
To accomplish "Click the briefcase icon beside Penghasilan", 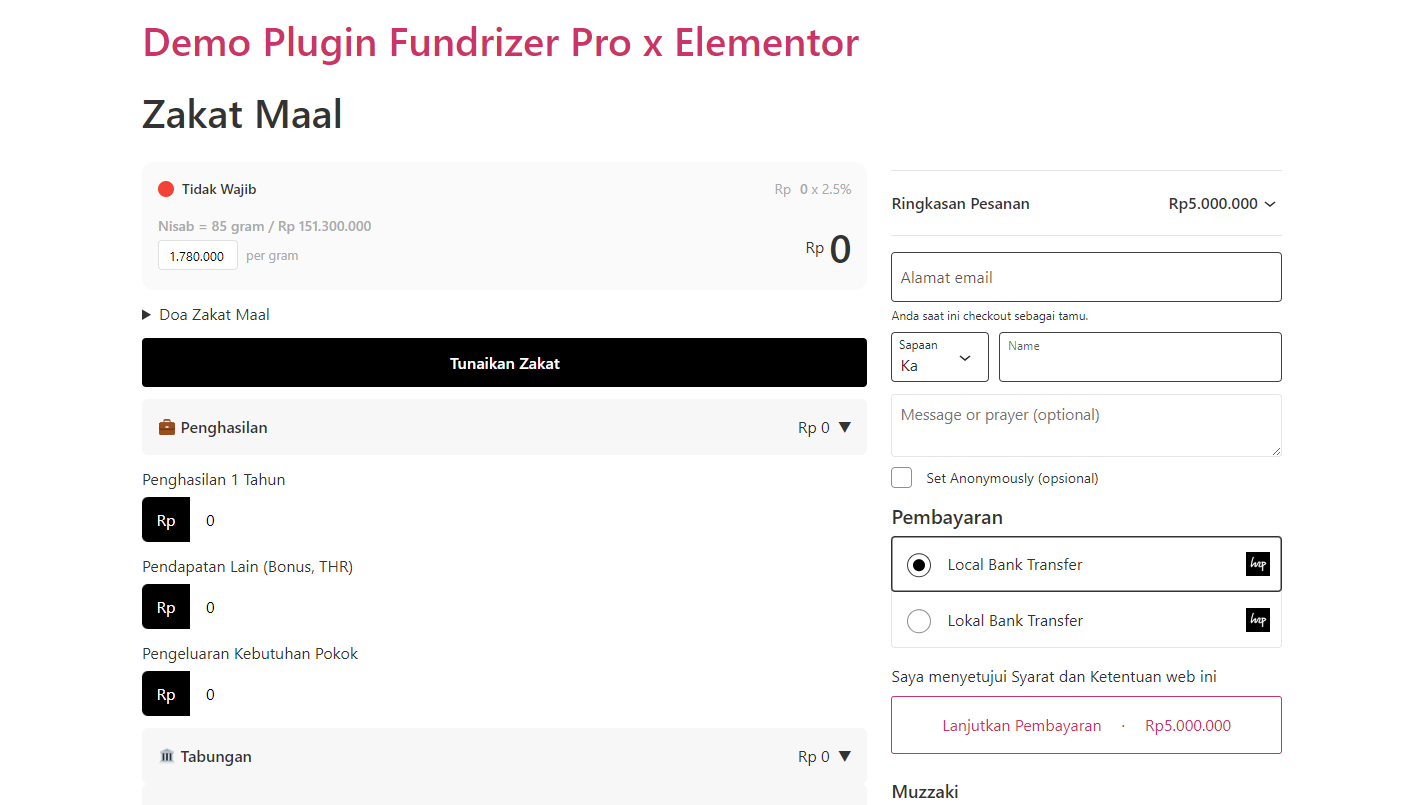I will pyautogui.click(x=167, y=427).
